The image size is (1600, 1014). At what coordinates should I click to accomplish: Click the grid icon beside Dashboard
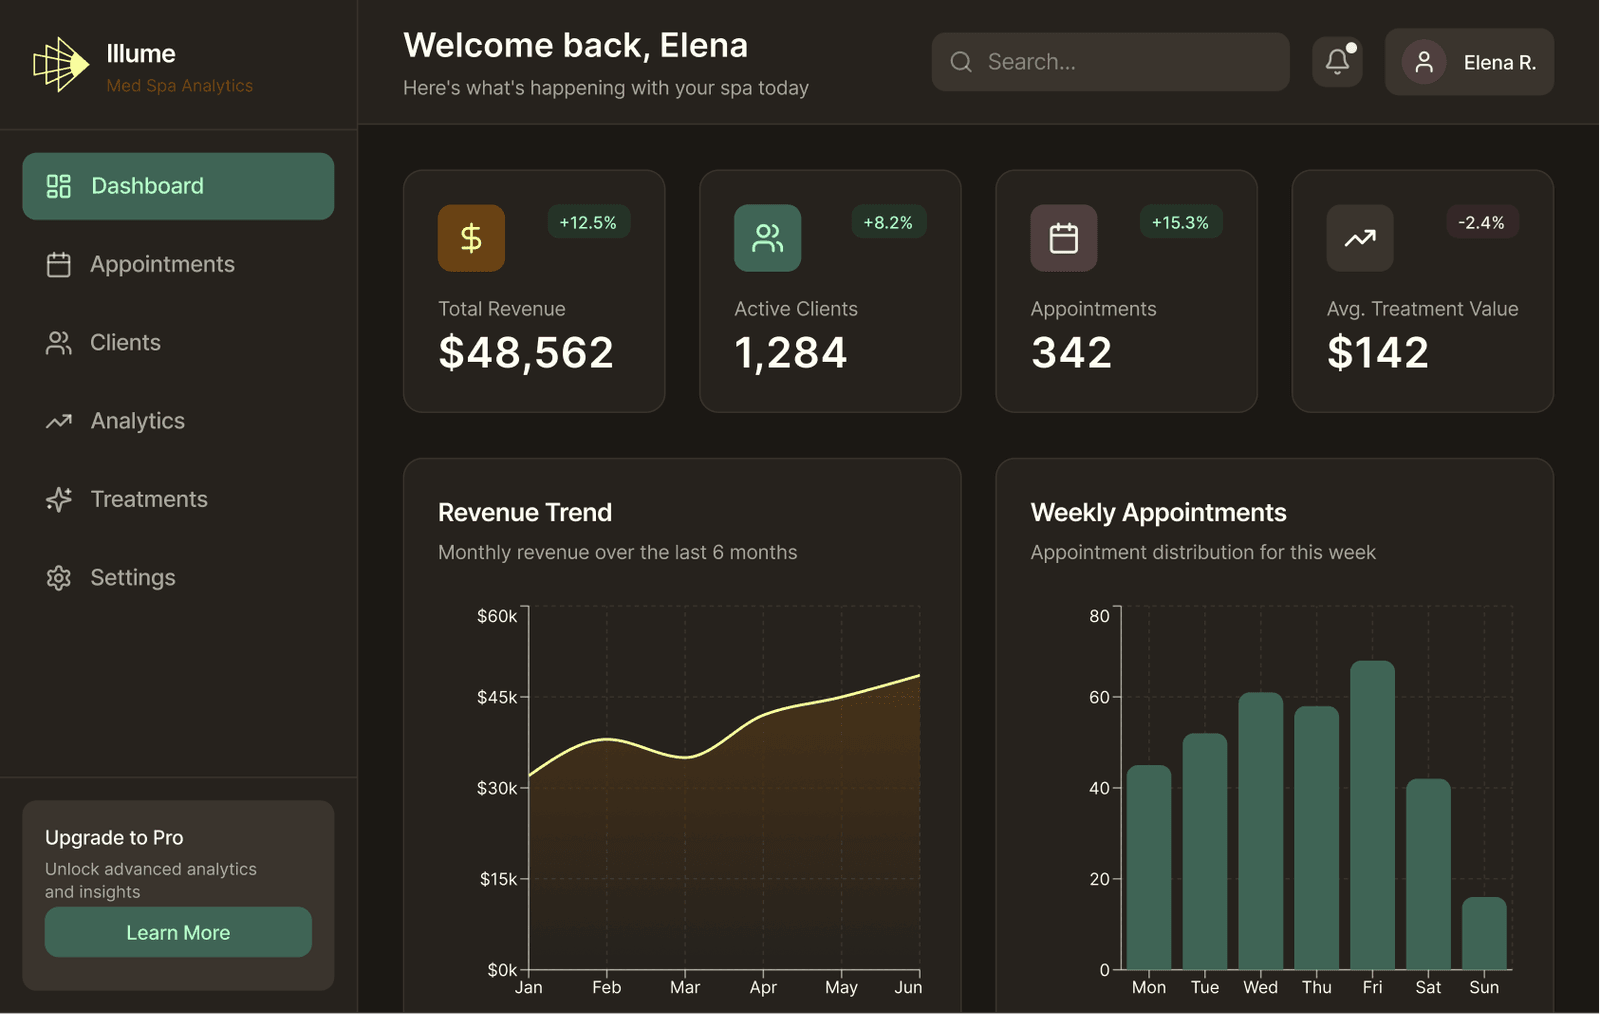coord(59,186)
